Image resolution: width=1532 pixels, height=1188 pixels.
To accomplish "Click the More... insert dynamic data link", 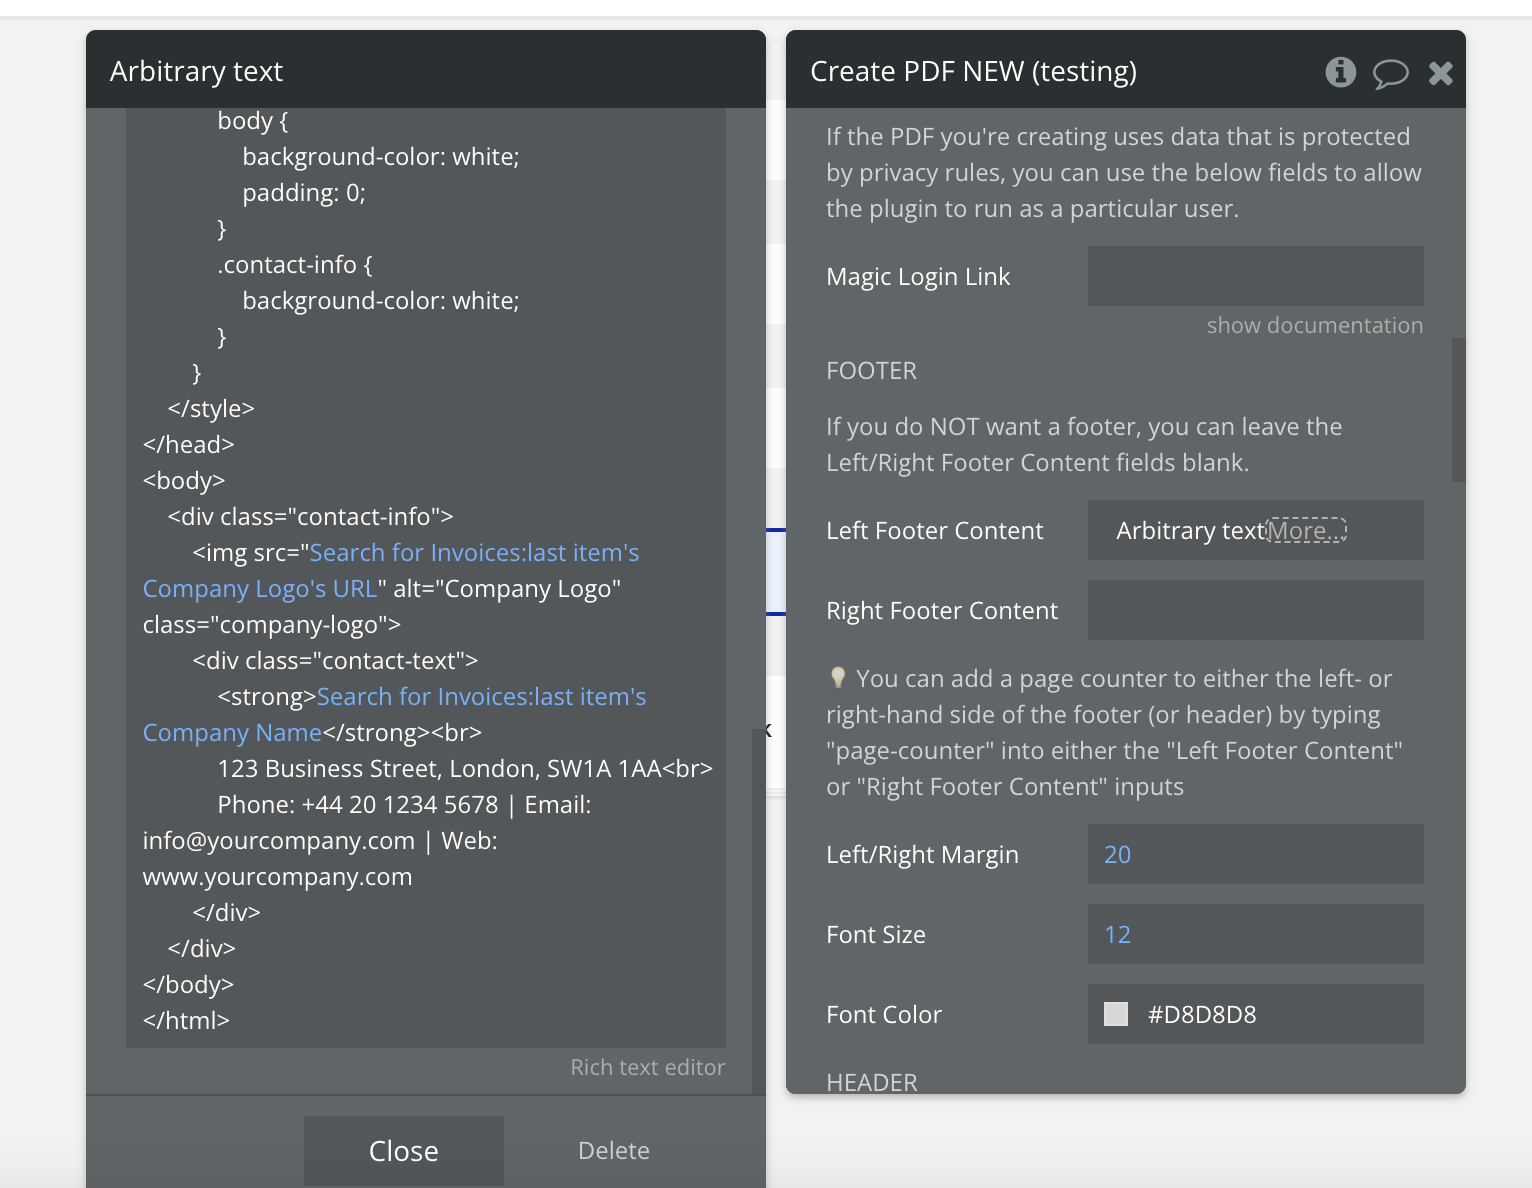I will point(1306,530).
